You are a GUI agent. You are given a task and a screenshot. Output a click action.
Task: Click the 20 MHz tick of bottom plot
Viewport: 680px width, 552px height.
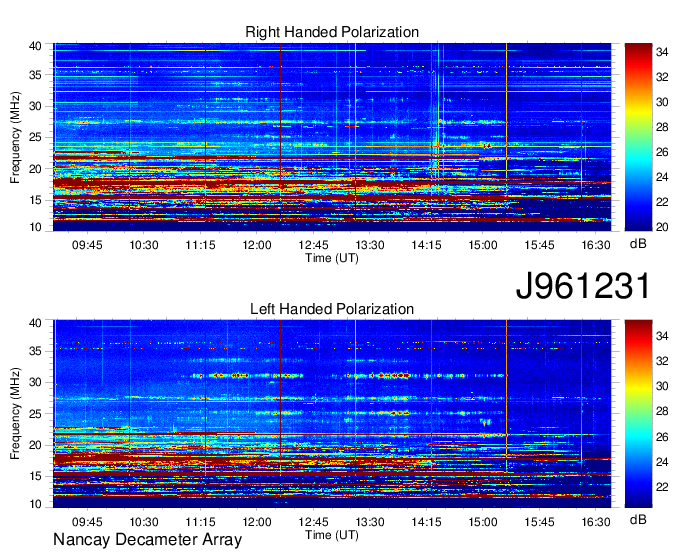tap(36, 445)
